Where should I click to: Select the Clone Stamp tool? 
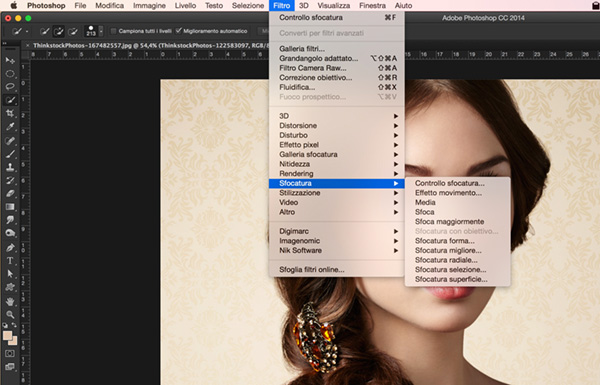pos(10,167)
